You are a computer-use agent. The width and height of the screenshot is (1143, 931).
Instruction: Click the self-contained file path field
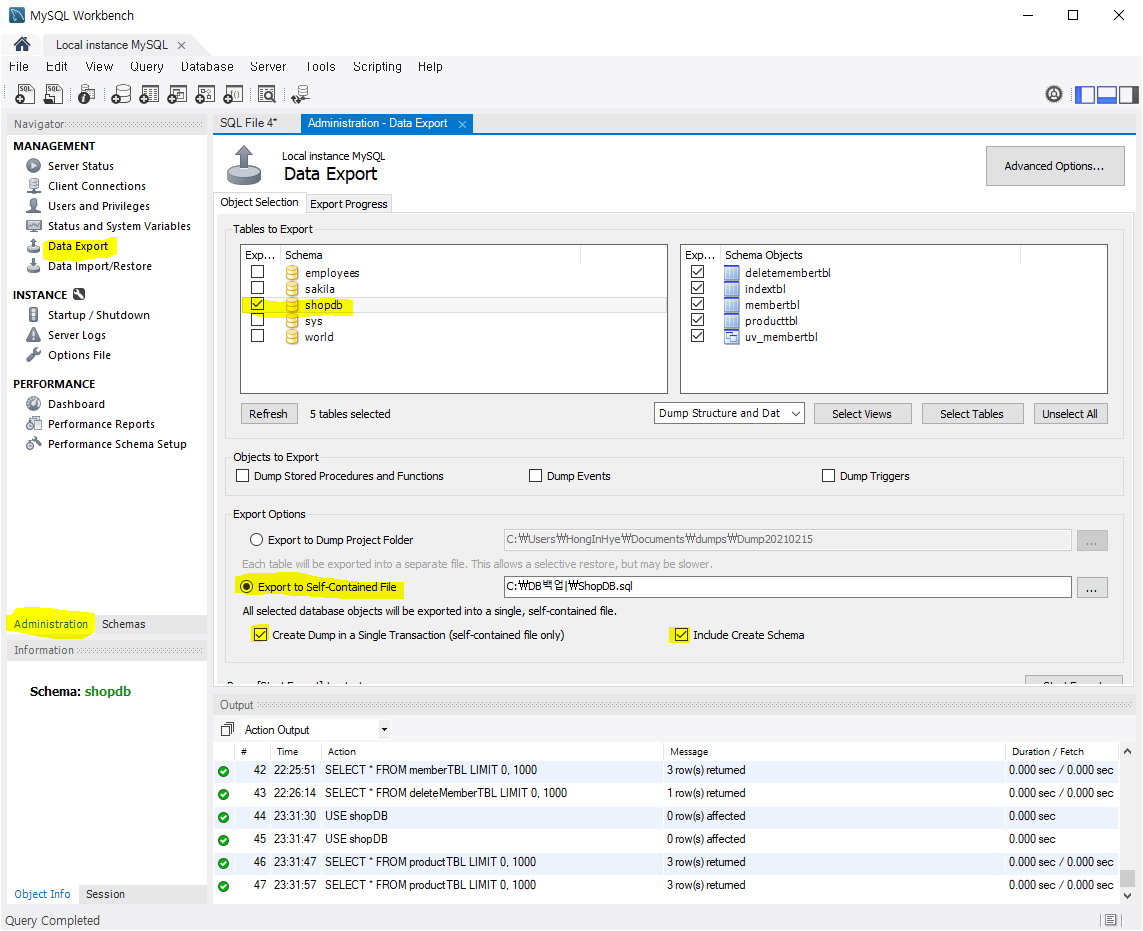click(x=786, y=587)
